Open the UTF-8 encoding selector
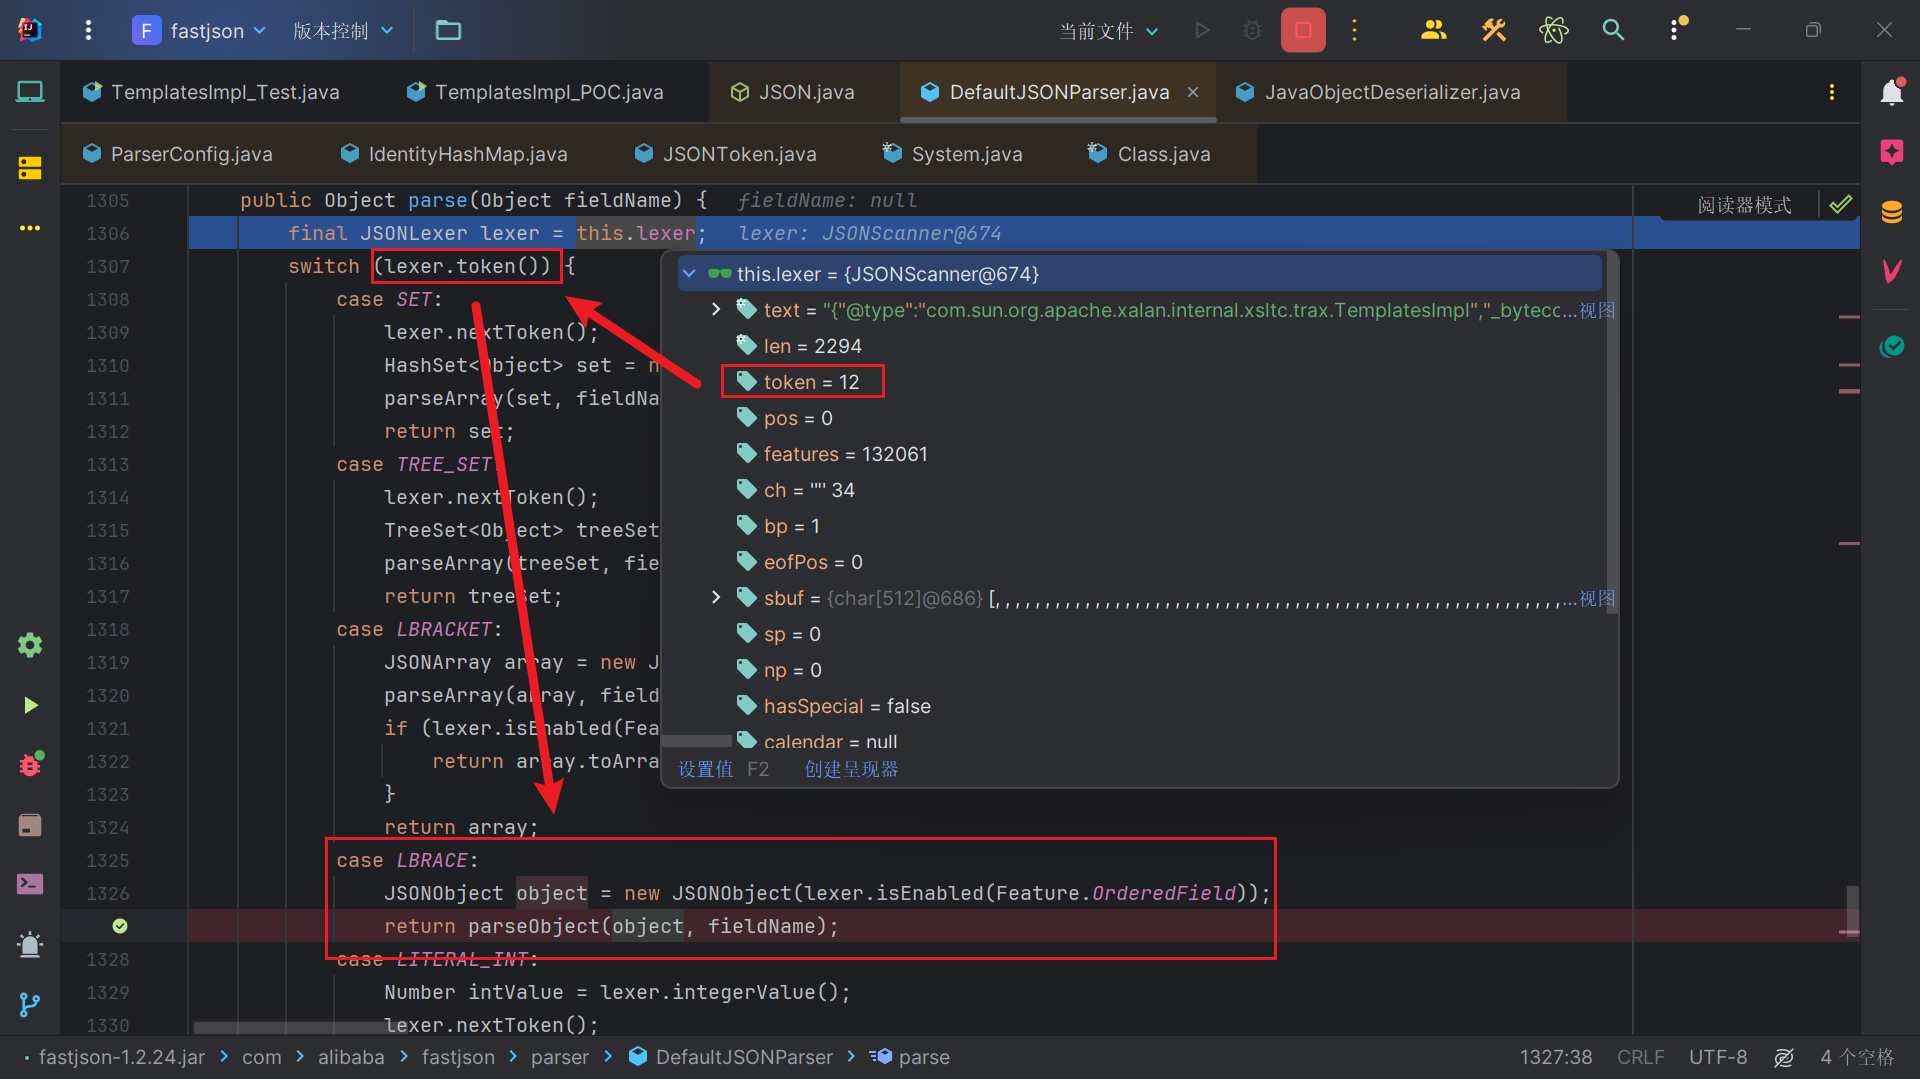Image resolution: width=1920 pixels, height=1079 pixels. click(1718, 1057)
